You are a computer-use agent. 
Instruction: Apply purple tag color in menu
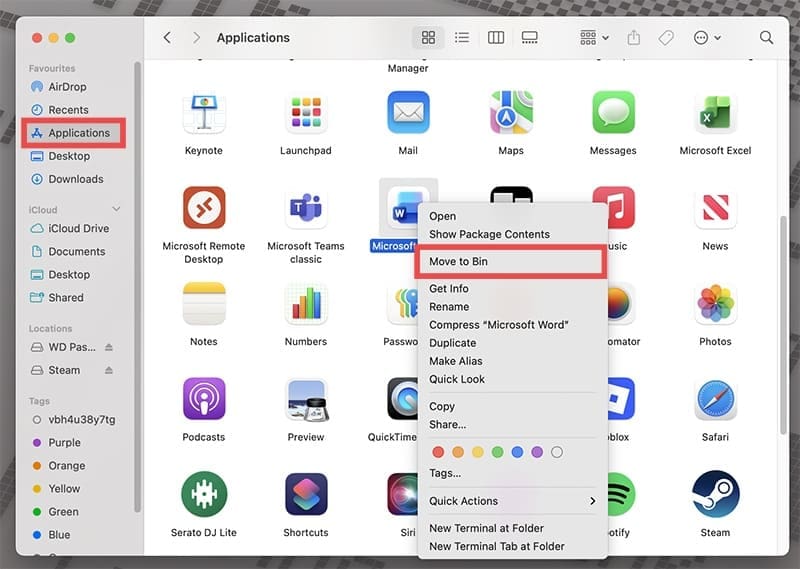click(x=537, y=452)
